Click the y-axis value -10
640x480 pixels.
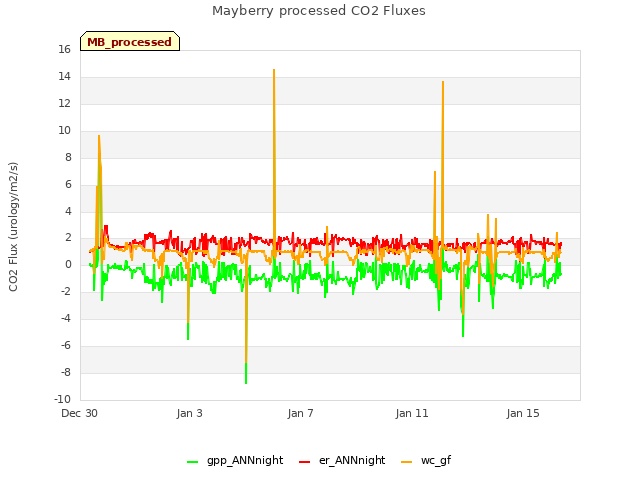pos(62,399)
